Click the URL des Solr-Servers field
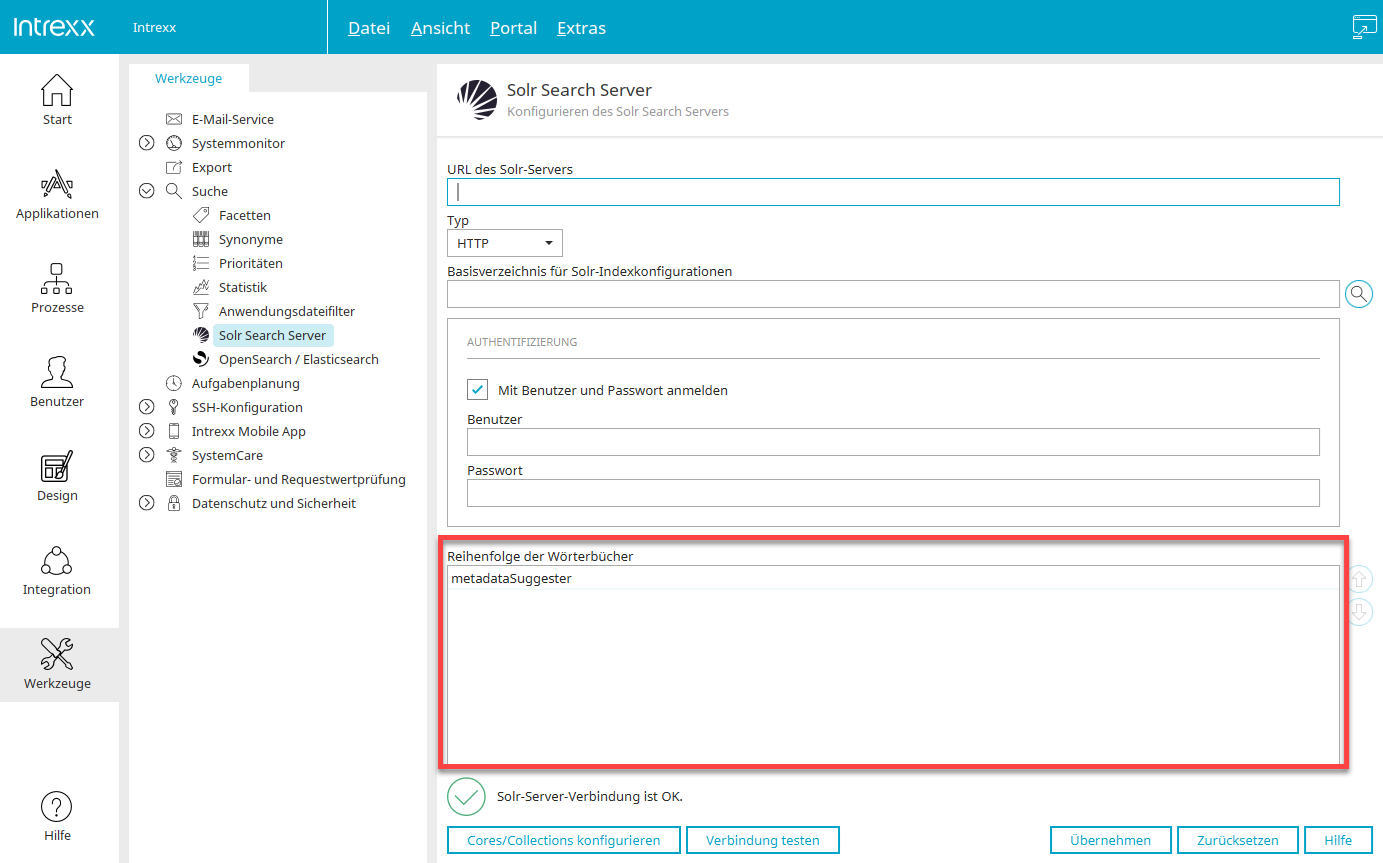Viewport: 1383px width, 863px height. click(x=892, y=192)
